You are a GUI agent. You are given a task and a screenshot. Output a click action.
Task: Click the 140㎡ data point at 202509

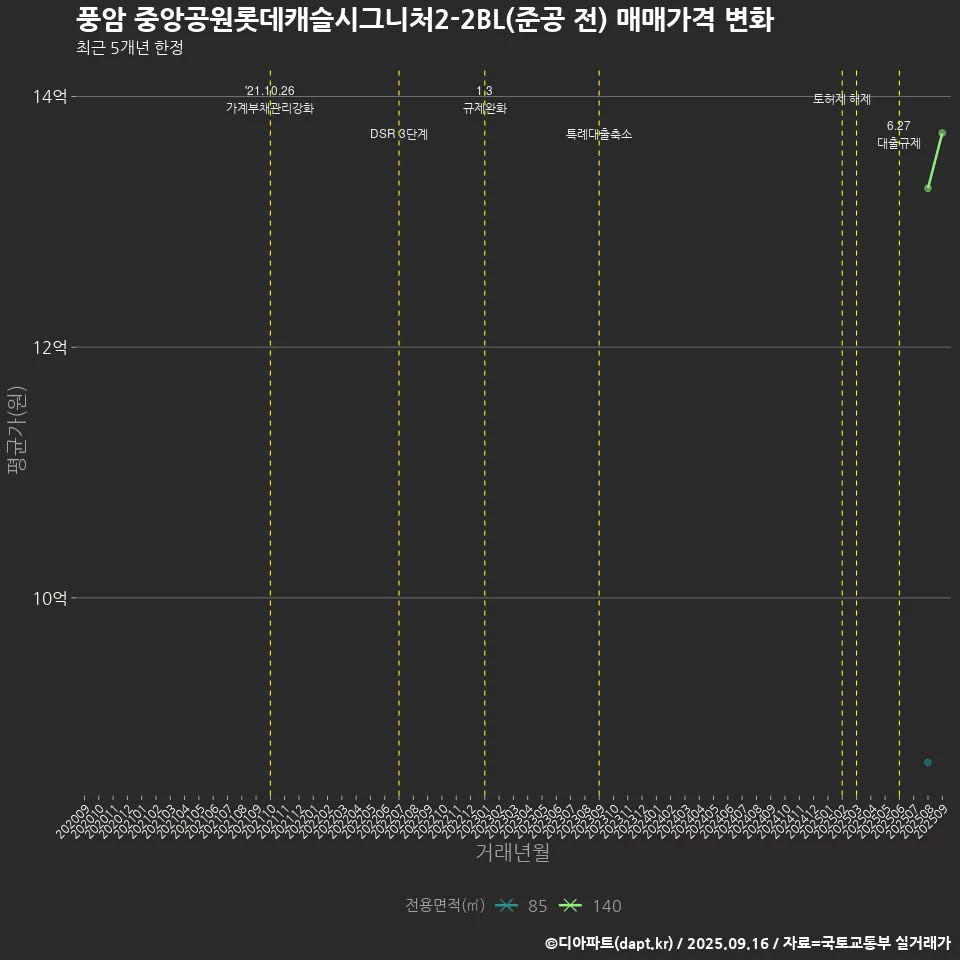(x=942, y=133)
